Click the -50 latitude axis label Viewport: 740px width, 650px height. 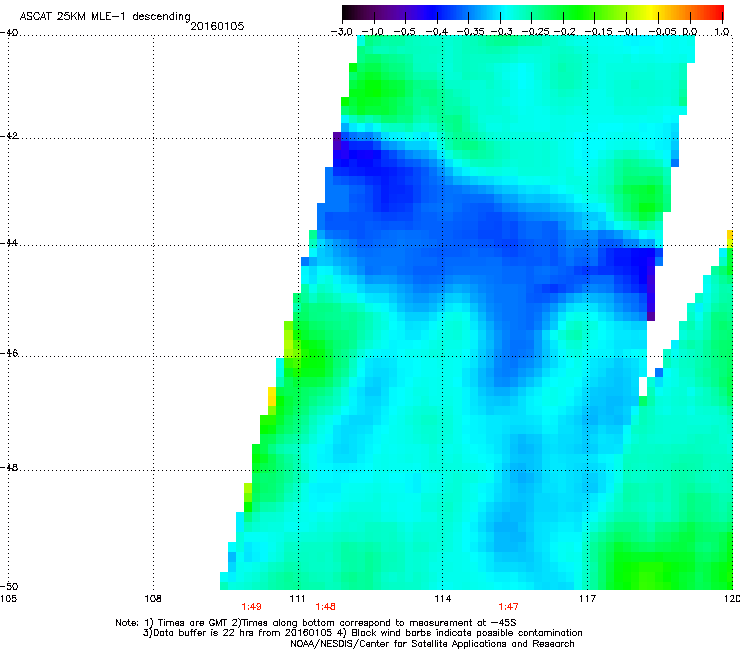pos(9,586)
